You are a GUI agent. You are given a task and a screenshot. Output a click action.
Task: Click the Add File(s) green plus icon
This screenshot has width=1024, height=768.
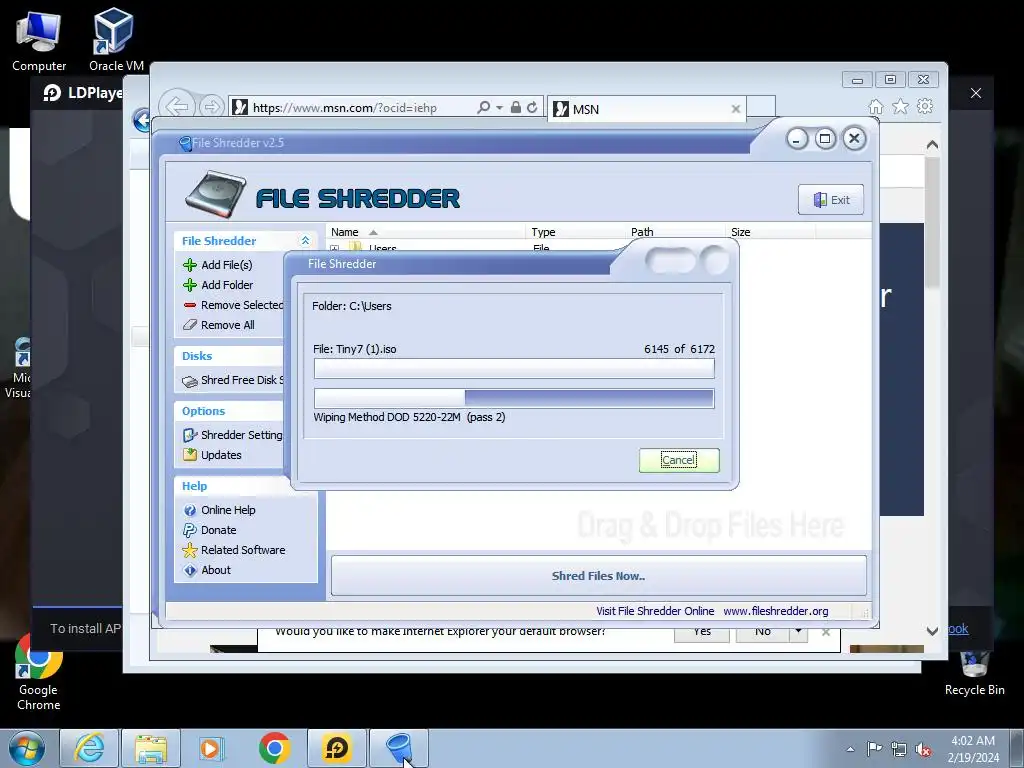coord(189,264)
